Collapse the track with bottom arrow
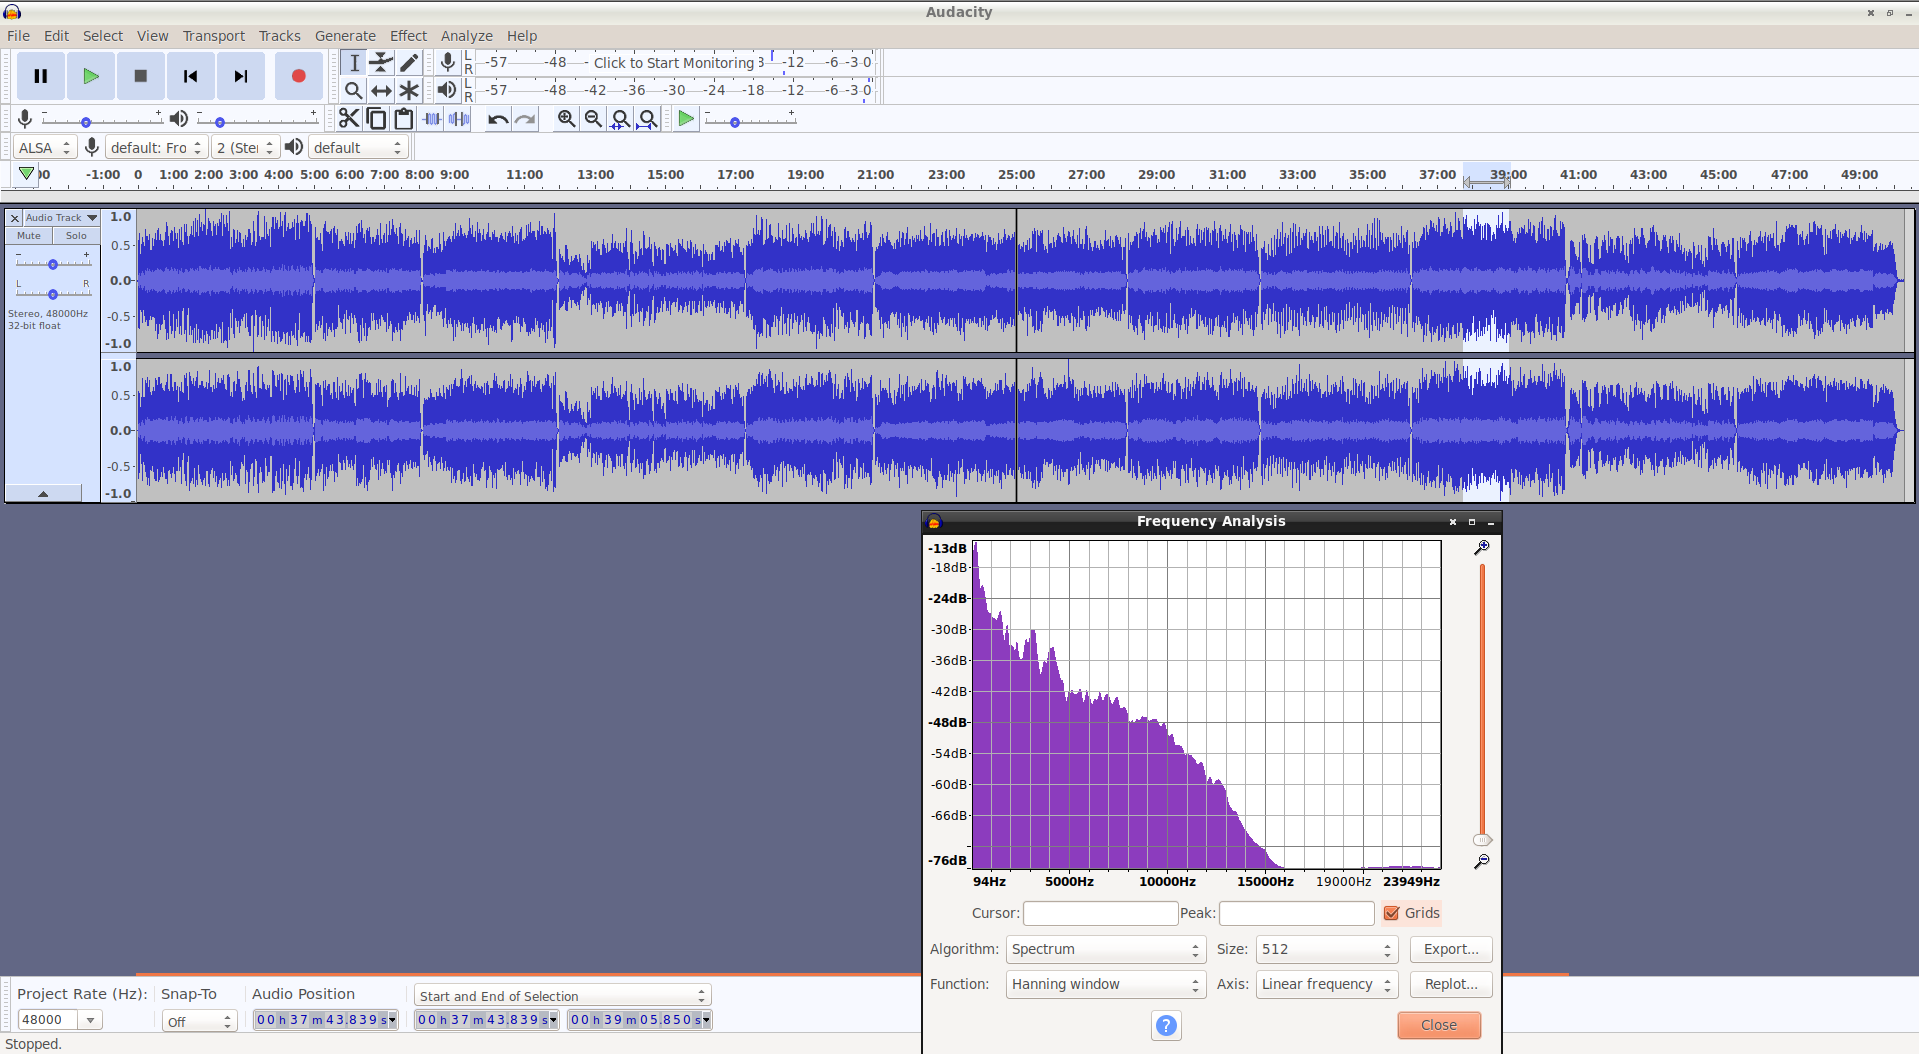 43,493
